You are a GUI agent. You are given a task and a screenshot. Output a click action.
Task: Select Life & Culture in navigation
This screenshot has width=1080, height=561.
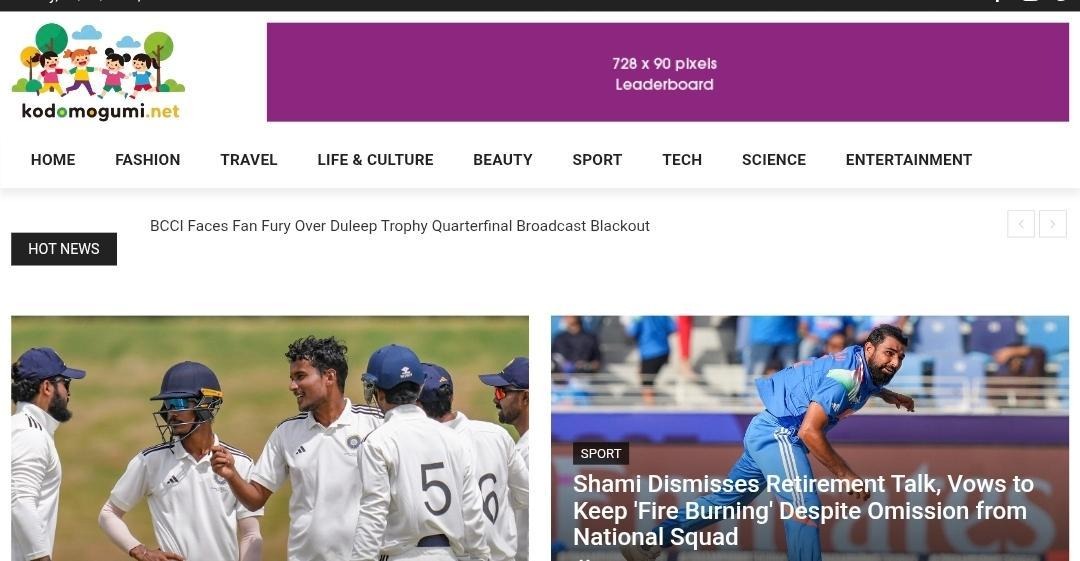point(375,160)
